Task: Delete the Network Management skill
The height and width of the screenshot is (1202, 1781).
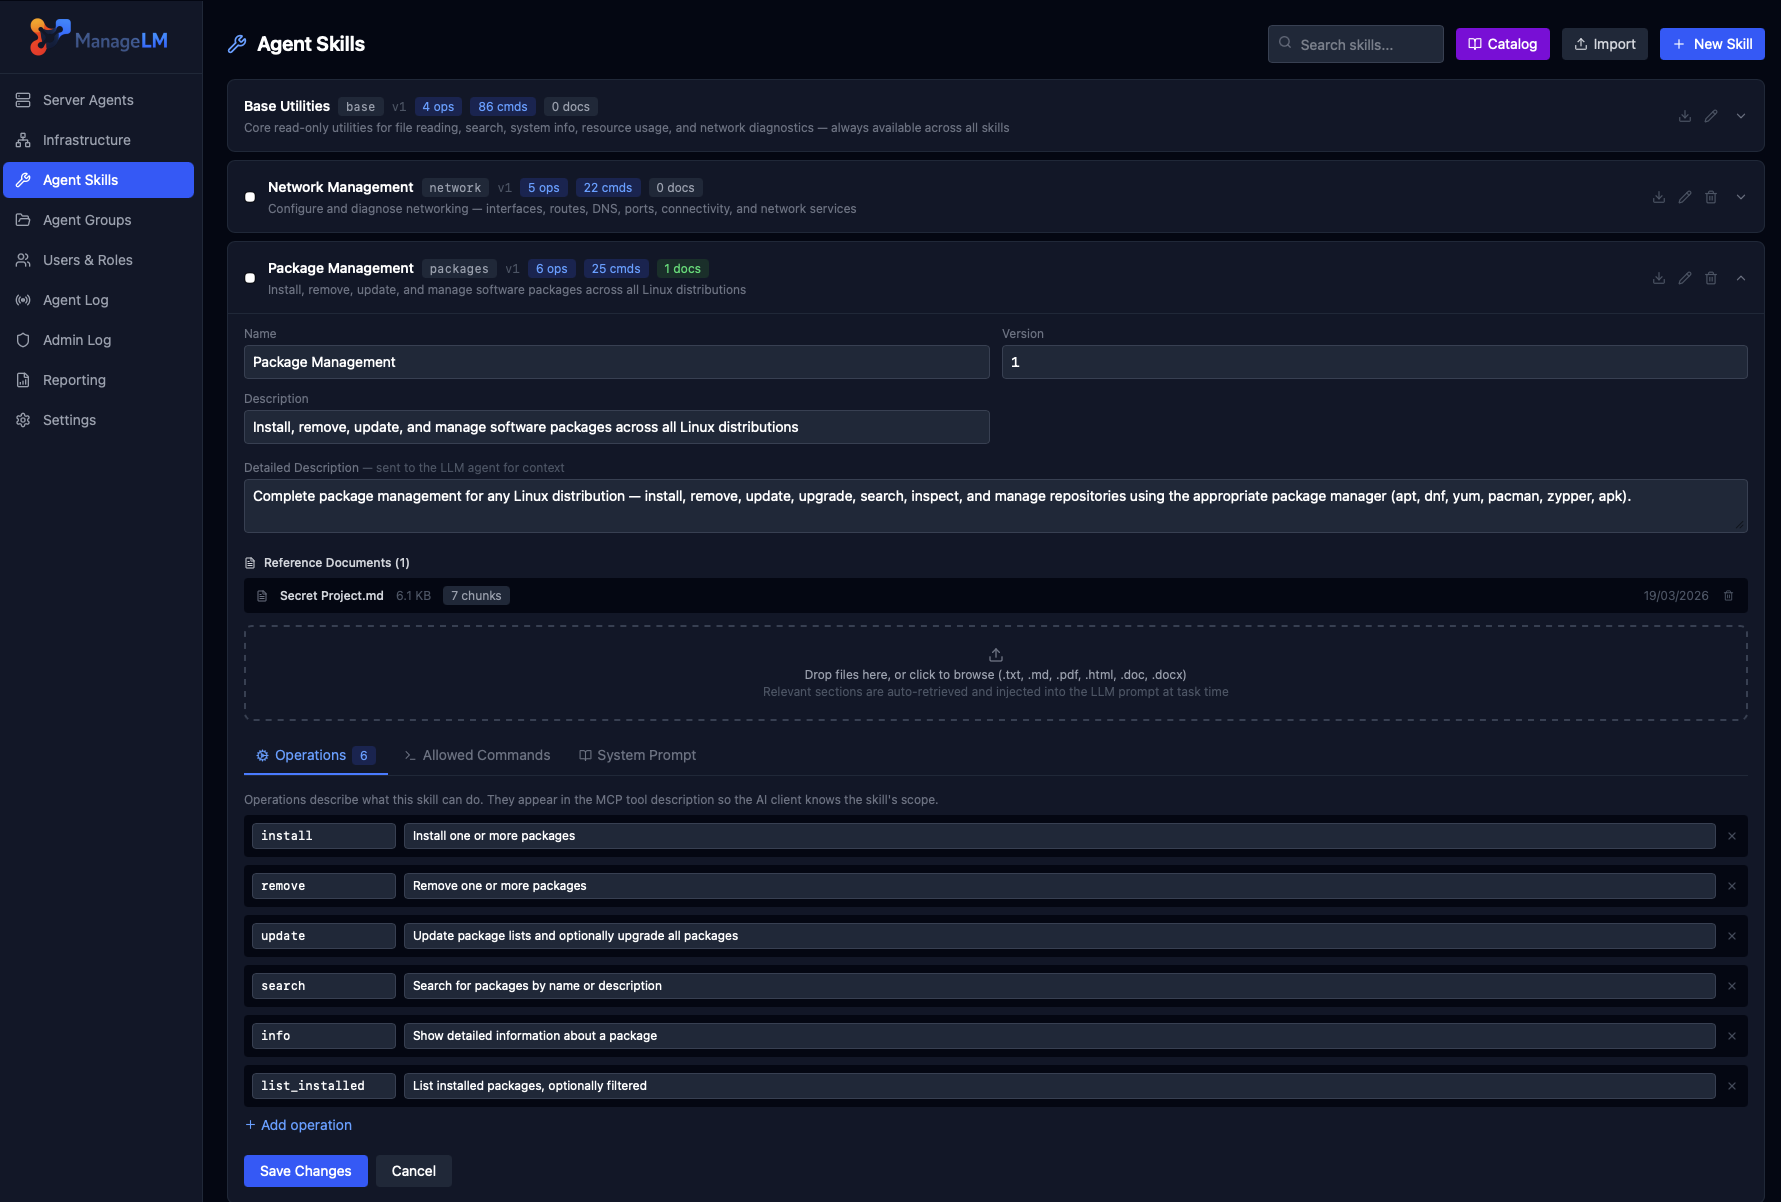Action: pyautogui.click(x=1711, y=197)
